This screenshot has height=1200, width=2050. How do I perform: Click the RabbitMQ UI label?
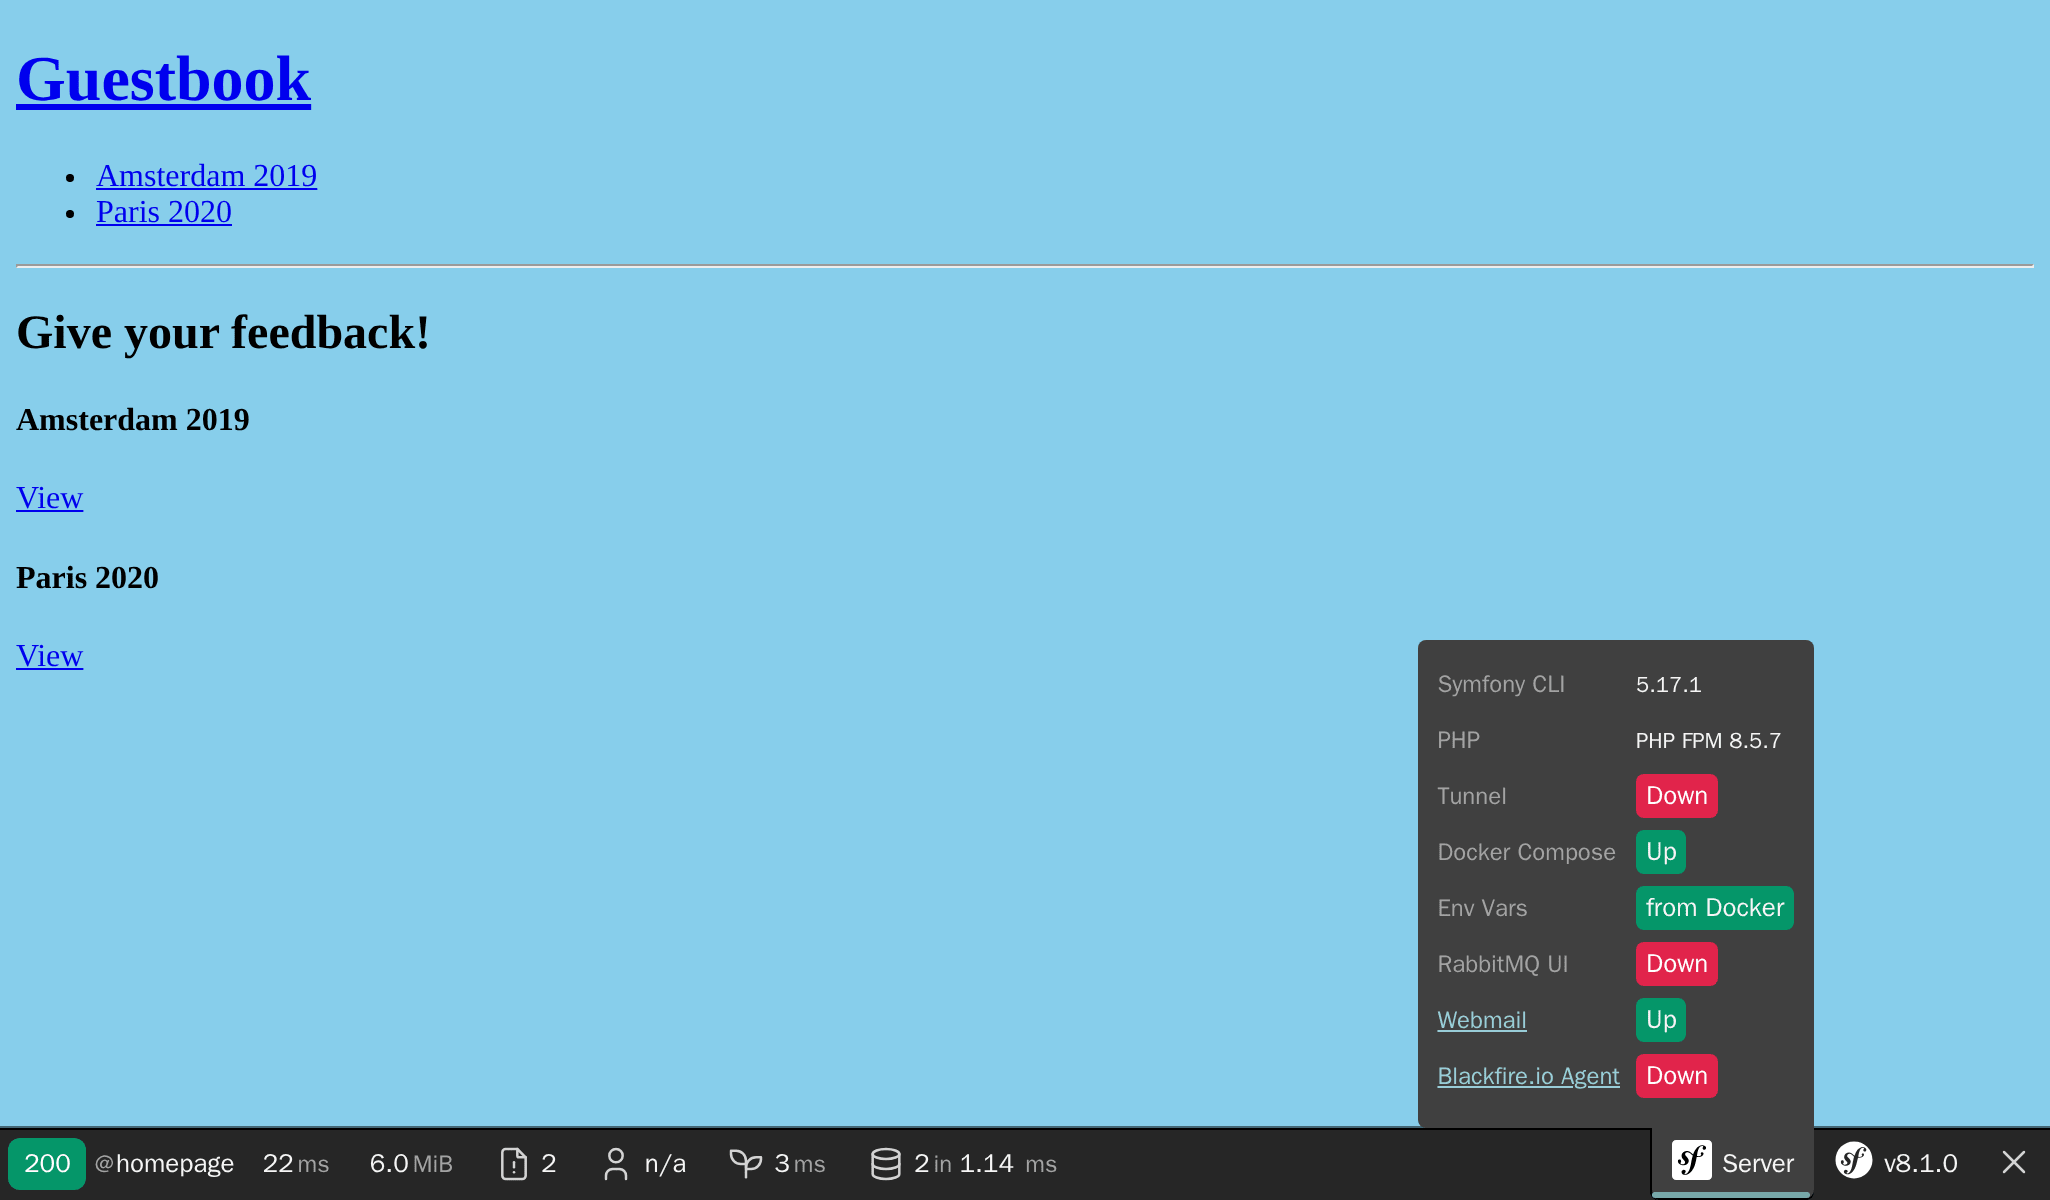tap(1502, 965)
